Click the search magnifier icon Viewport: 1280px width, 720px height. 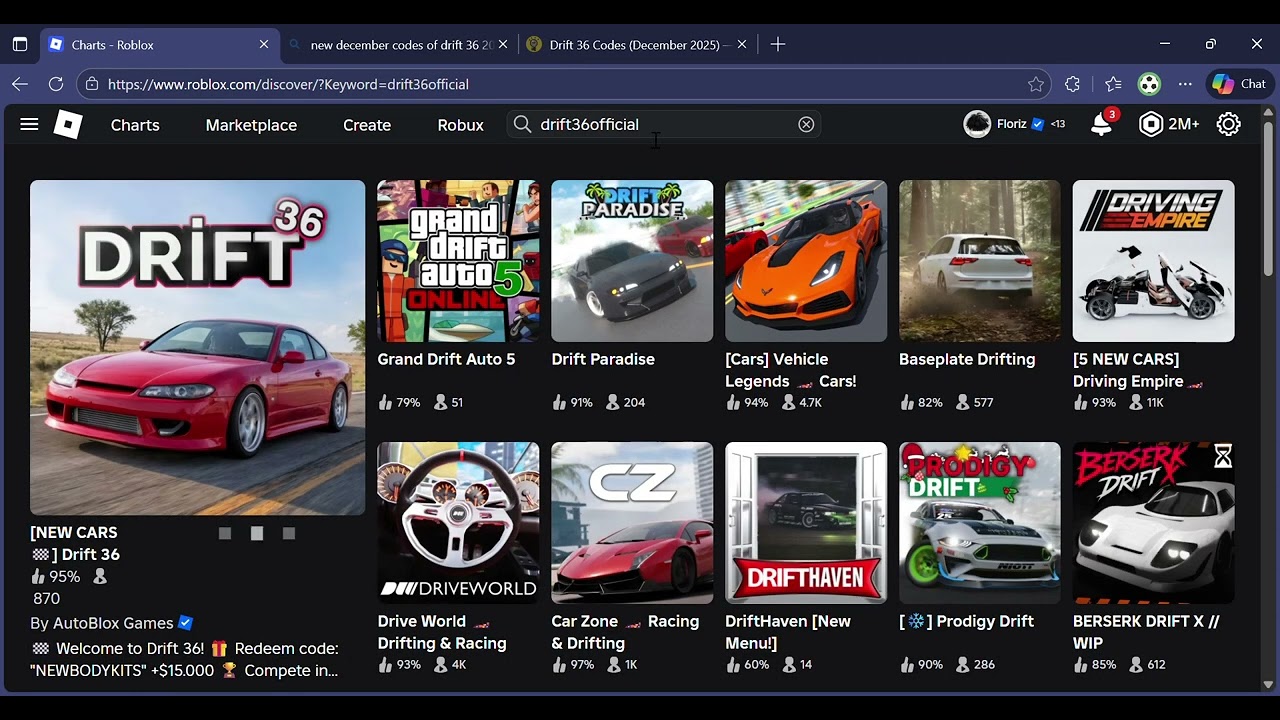(522, 124)
